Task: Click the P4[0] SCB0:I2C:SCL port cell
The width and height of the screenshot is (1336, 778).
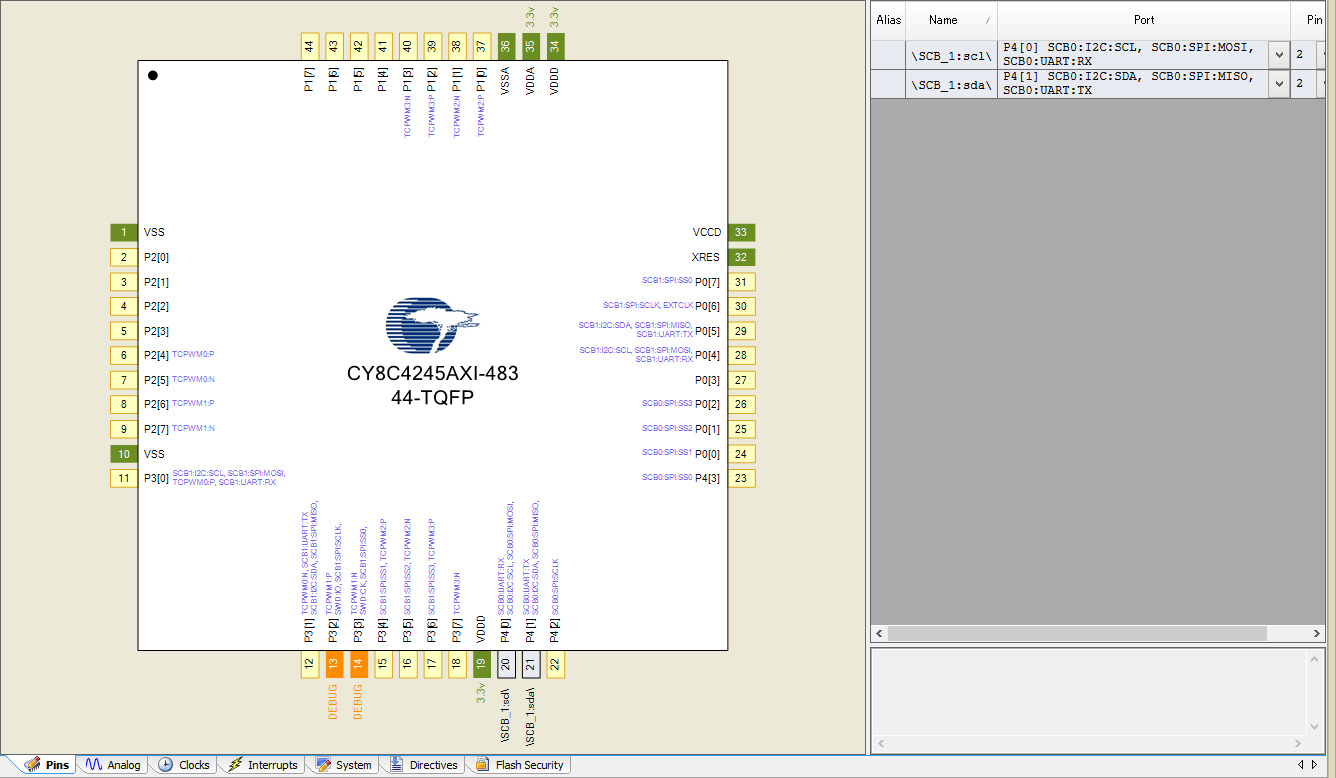Action: 1134,54
